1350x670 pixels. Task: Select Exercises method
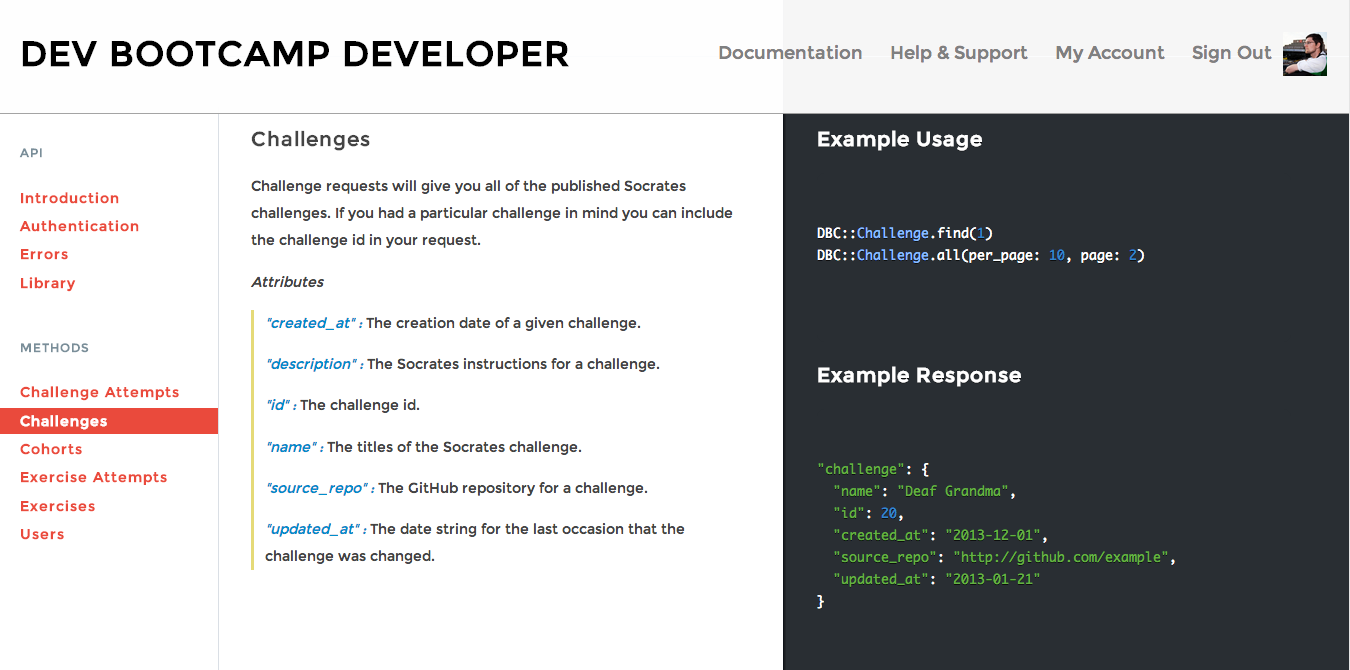click(x=57, y=506)
